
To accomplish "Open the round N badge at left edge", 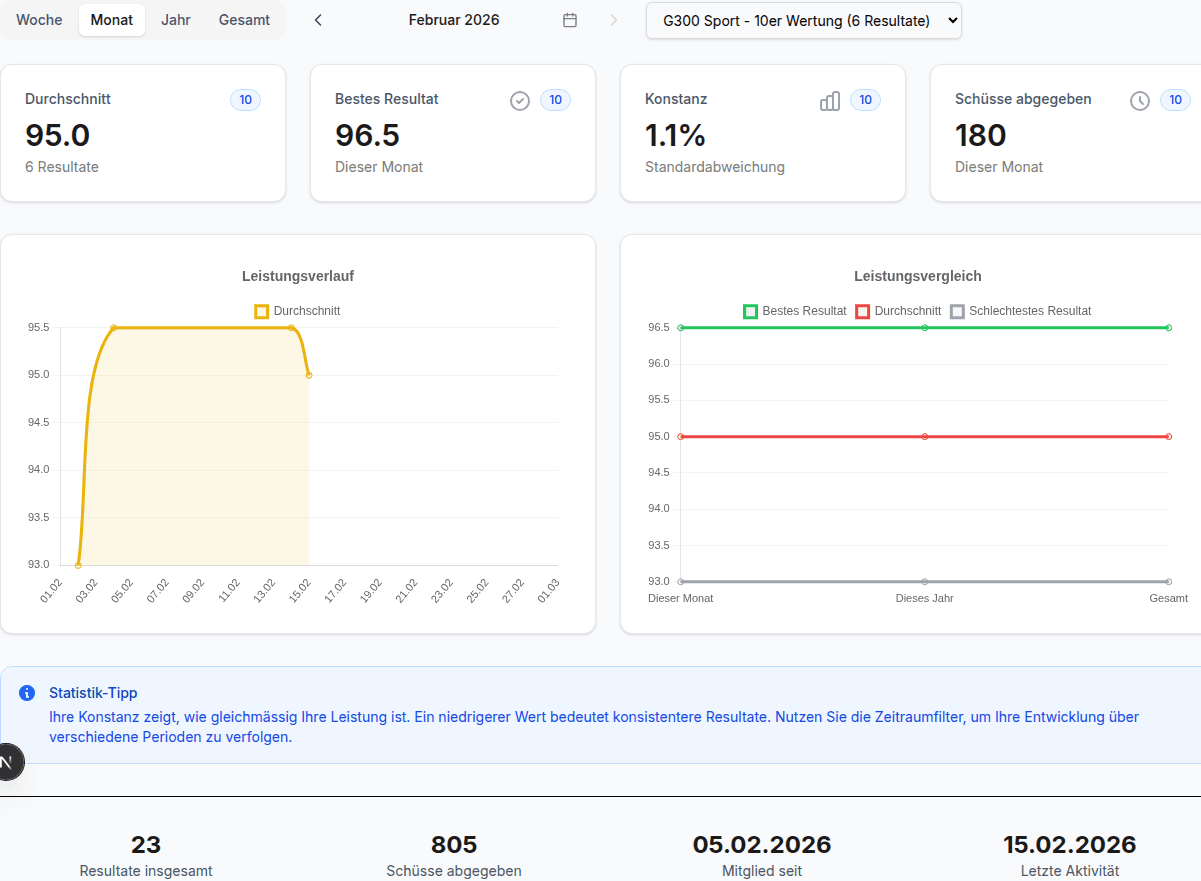I will [x=8, y=762].
